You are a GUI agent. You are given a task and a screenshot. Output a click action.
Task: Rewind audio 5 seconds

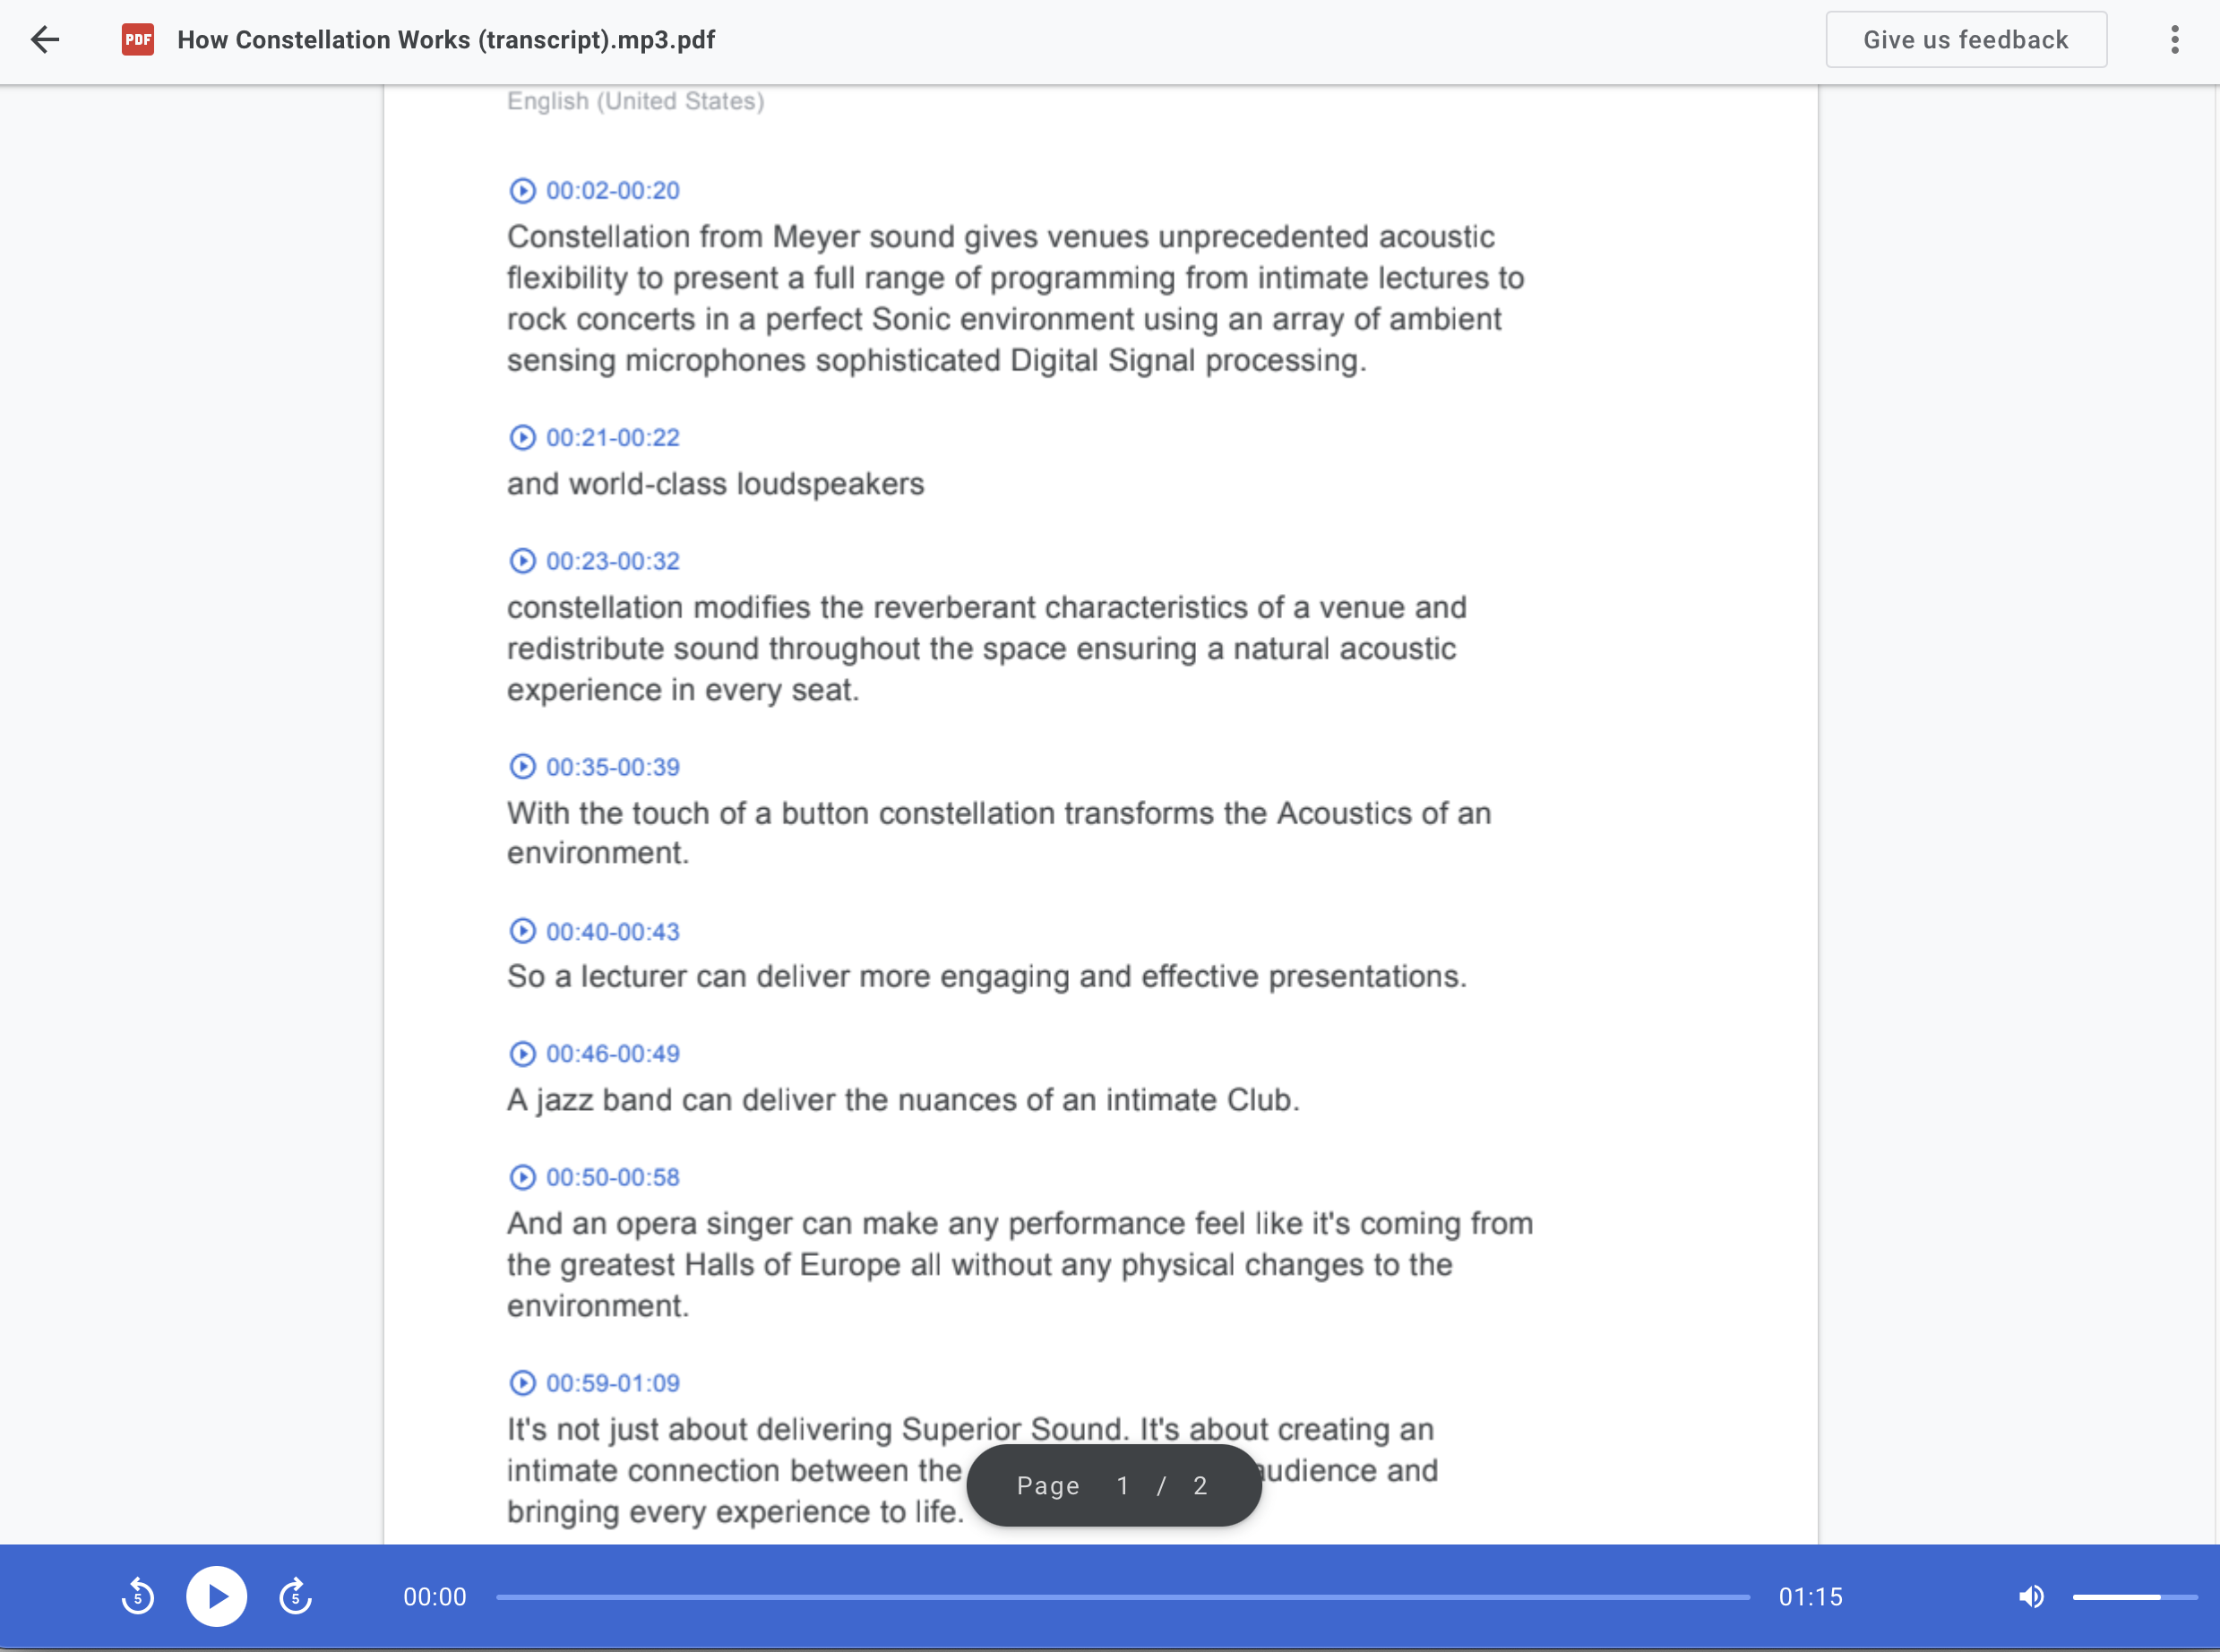coord(138,1596)
